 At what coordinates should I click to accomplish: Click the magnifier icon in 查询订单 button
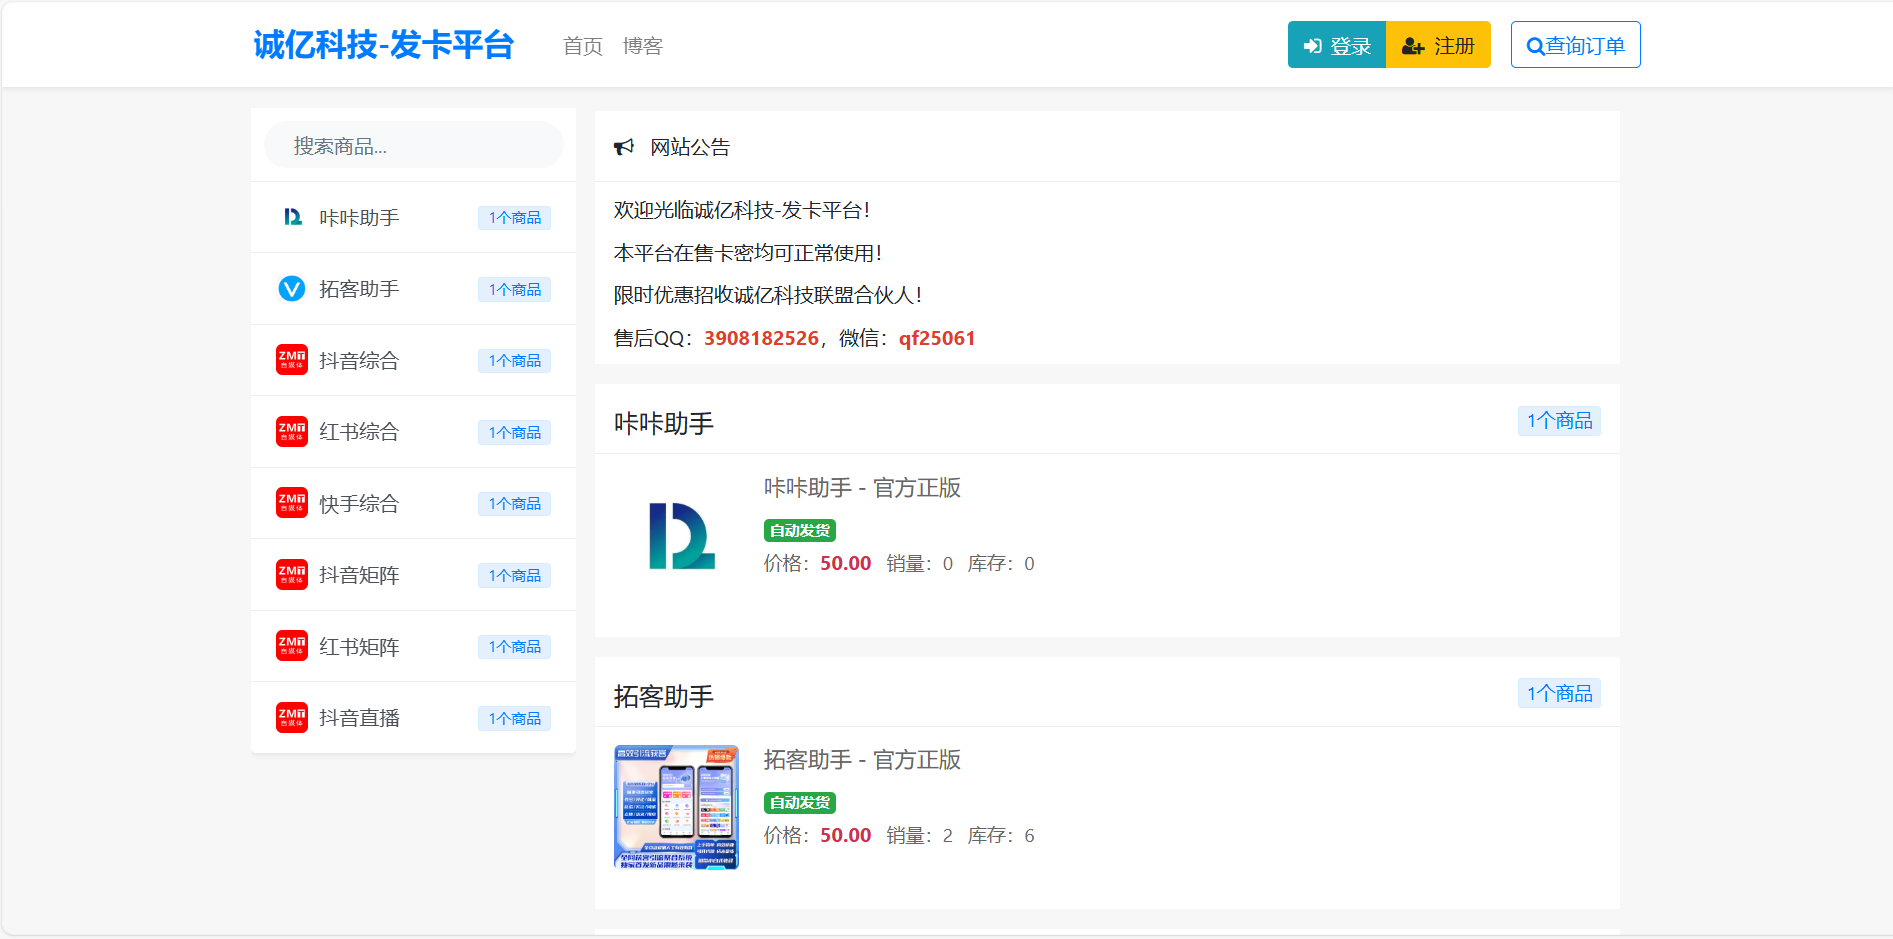(x=1535, y=46)
